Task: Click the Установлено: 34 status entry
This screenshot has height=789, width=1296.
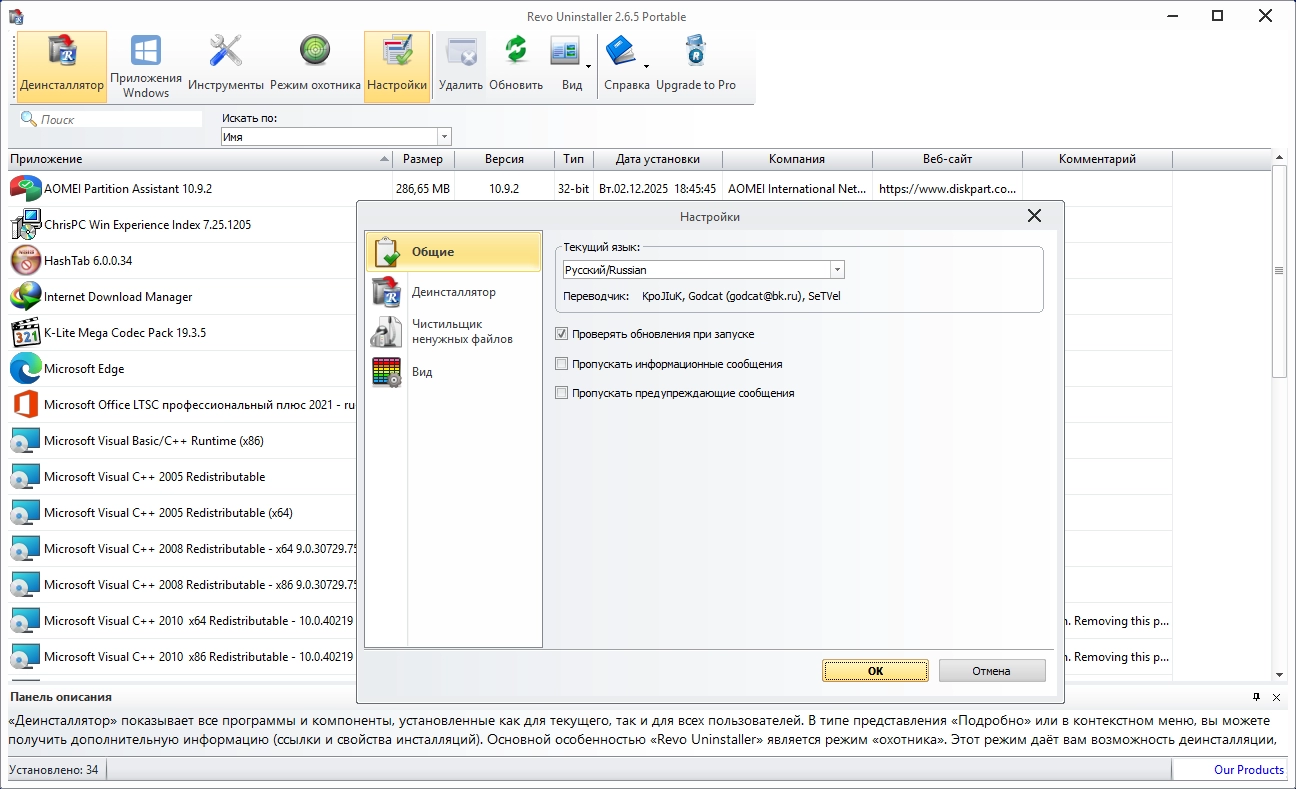Action: (x=54, y=770)
